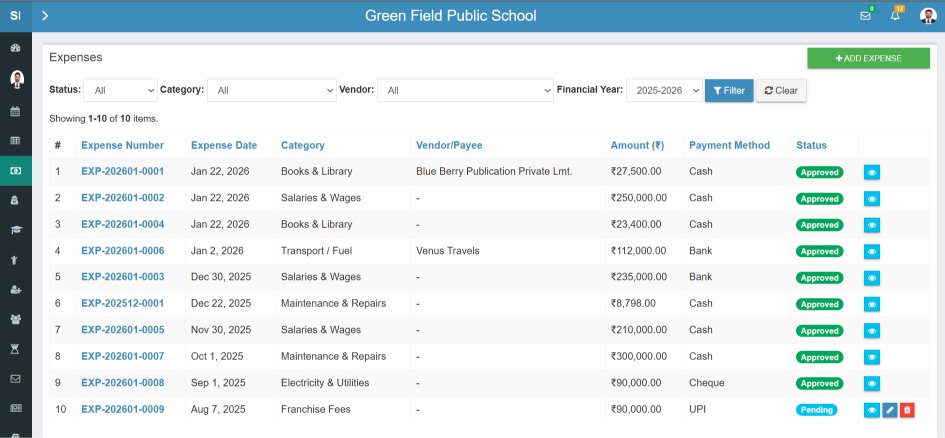Image resolution: width=945 pixels, height=438 pixels.
Task: Click the Pending status badge
Action: (817, 410)
